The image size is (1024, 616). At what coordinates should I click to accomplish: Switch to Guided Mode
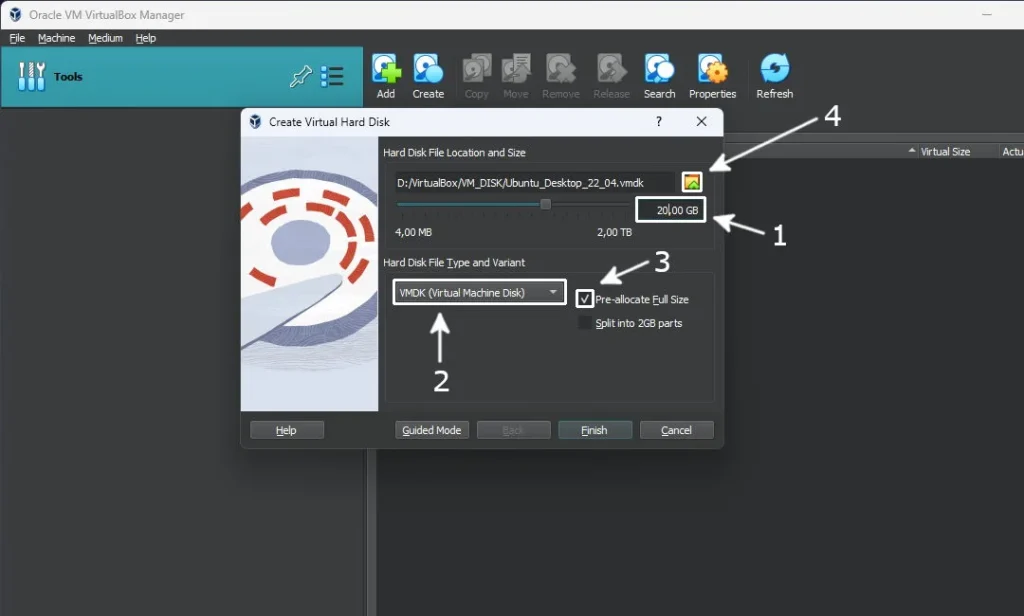pyautogui.click(x=432, y=430)
